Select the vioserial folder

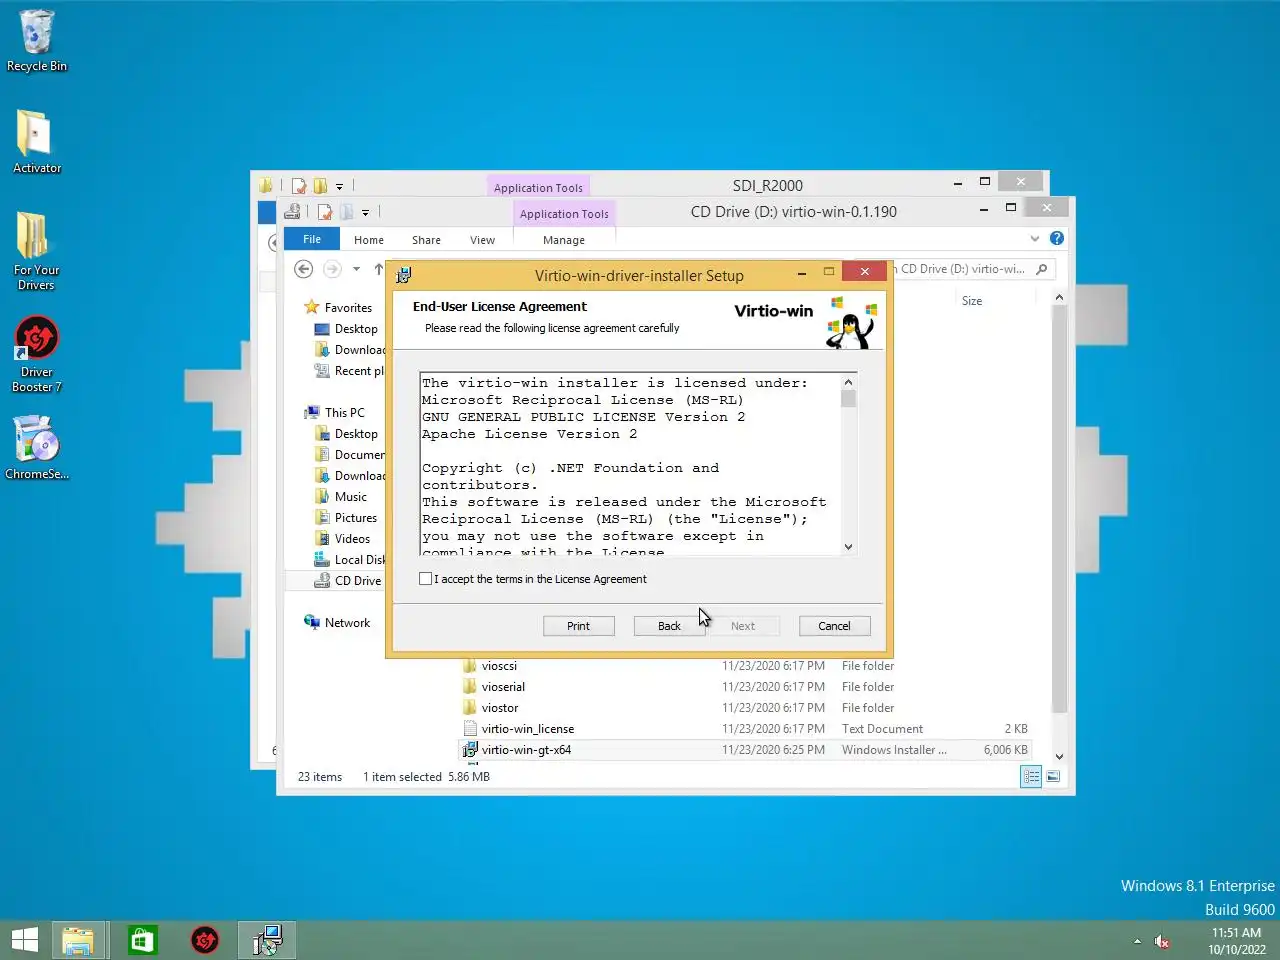click(503, 687)
